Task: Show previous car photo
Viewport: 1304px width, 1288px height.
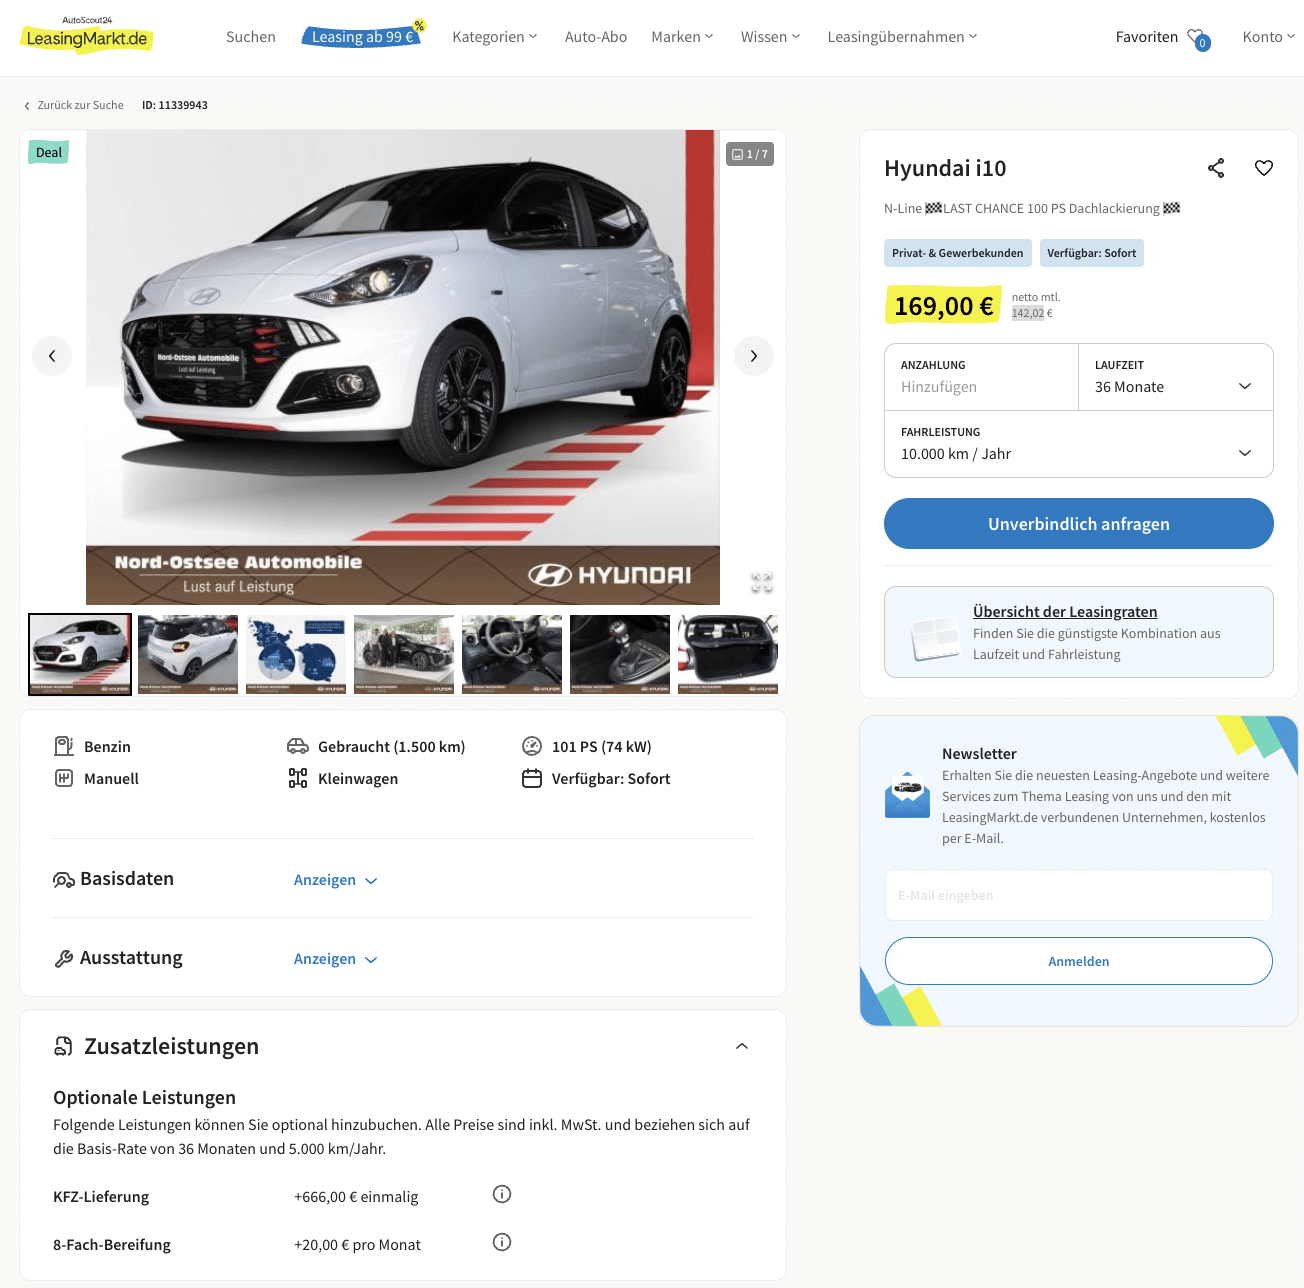Action: tap(52, 356)
